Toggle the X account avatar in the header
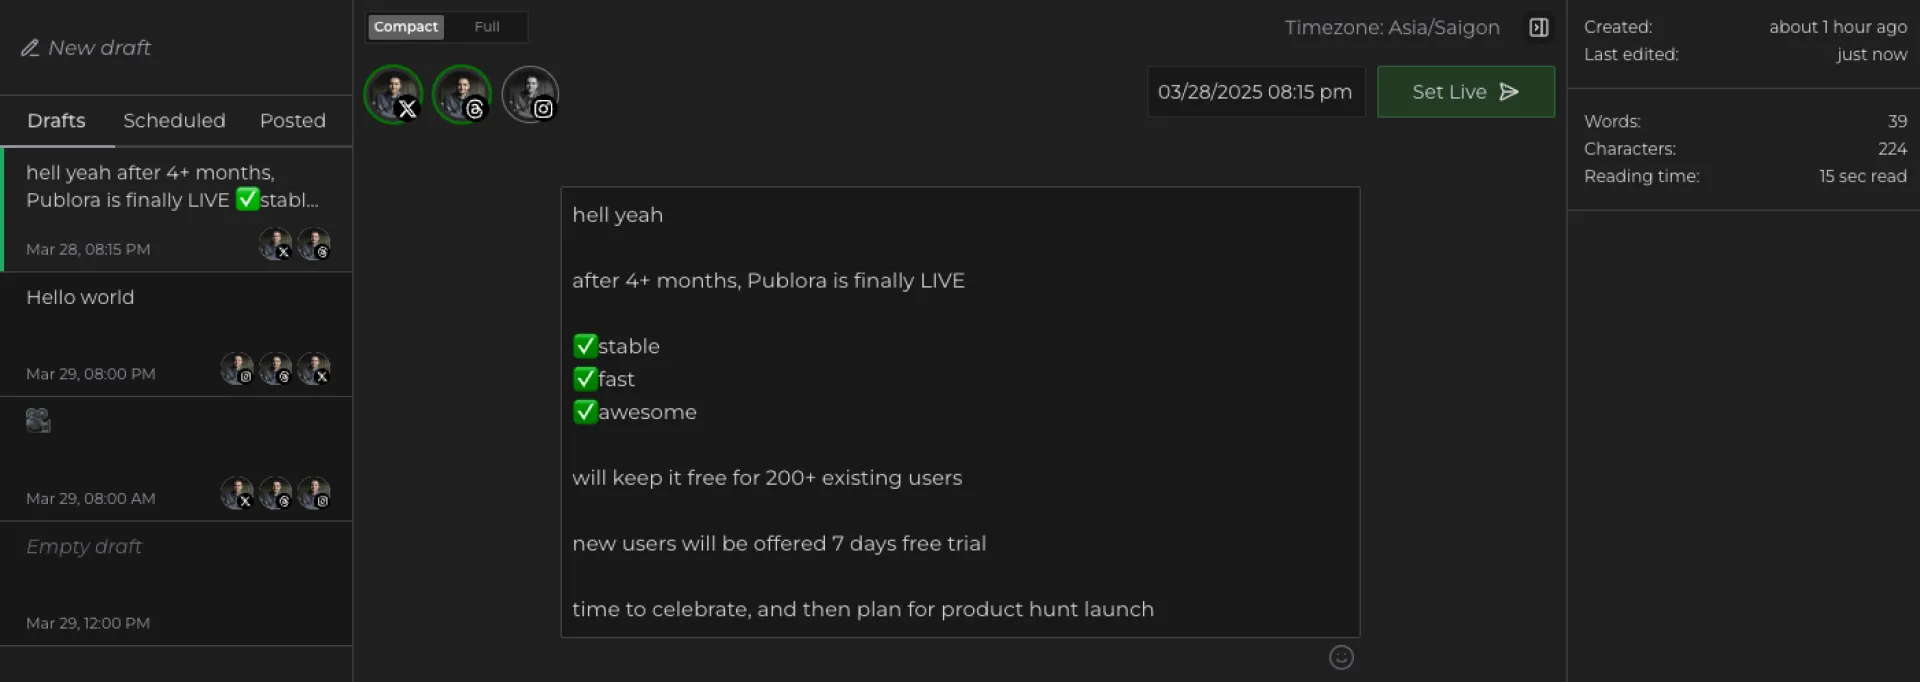This screenshot has height=682, width=1920. click(x=393, y=95)
